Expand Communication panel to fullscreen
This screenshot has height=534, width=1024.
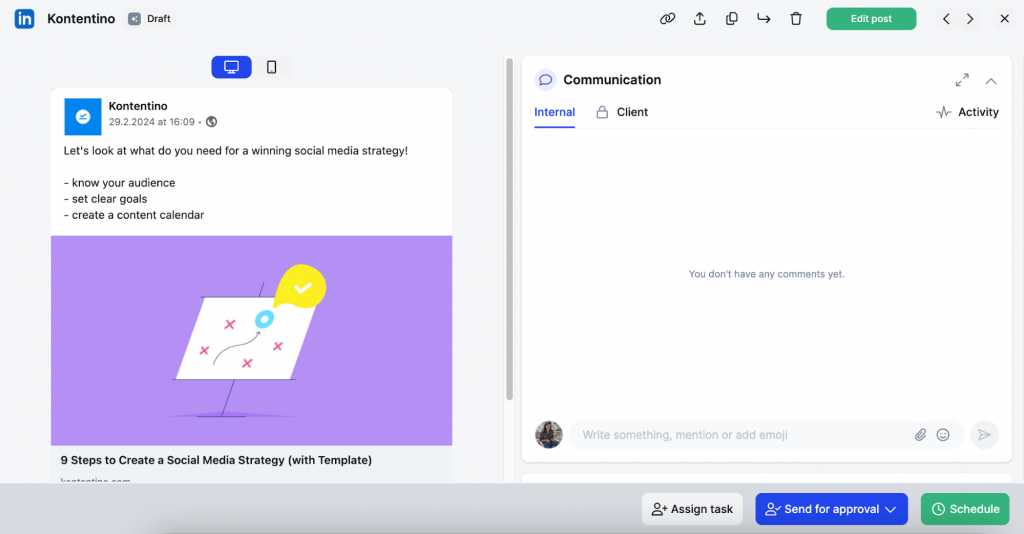962,80
